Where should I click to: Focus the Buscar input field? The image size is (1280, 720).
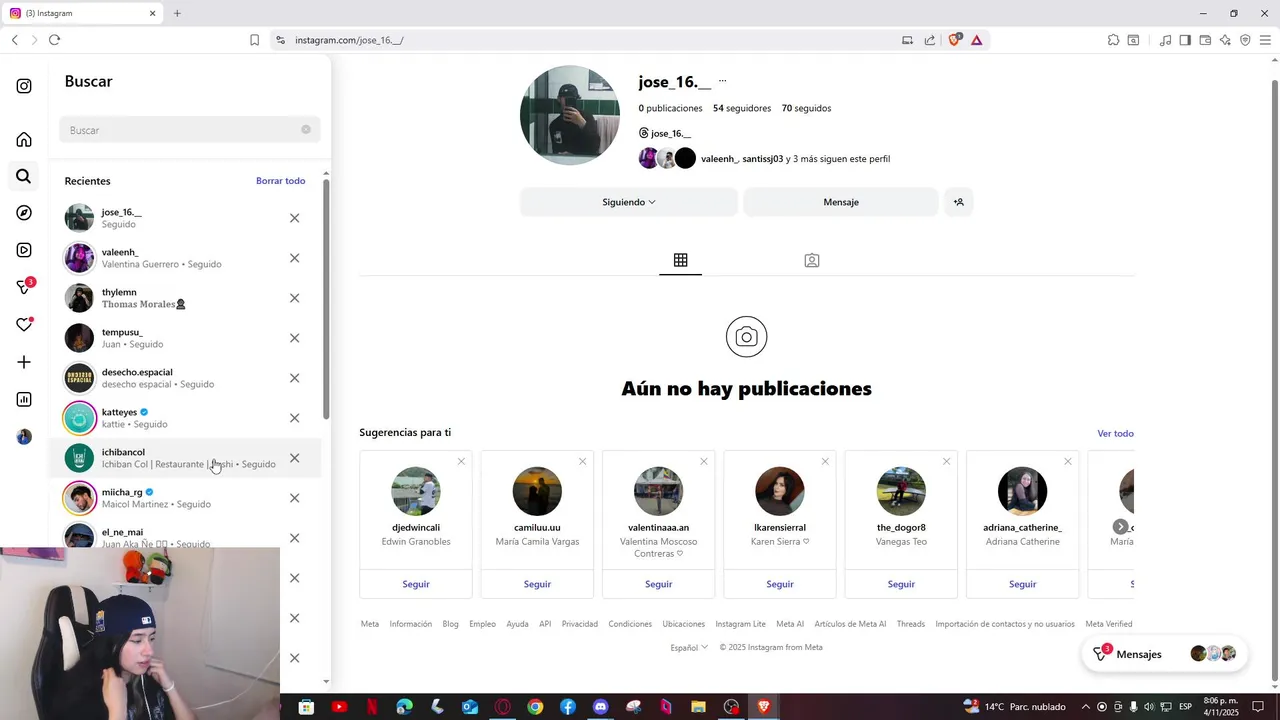pos(190,130)
